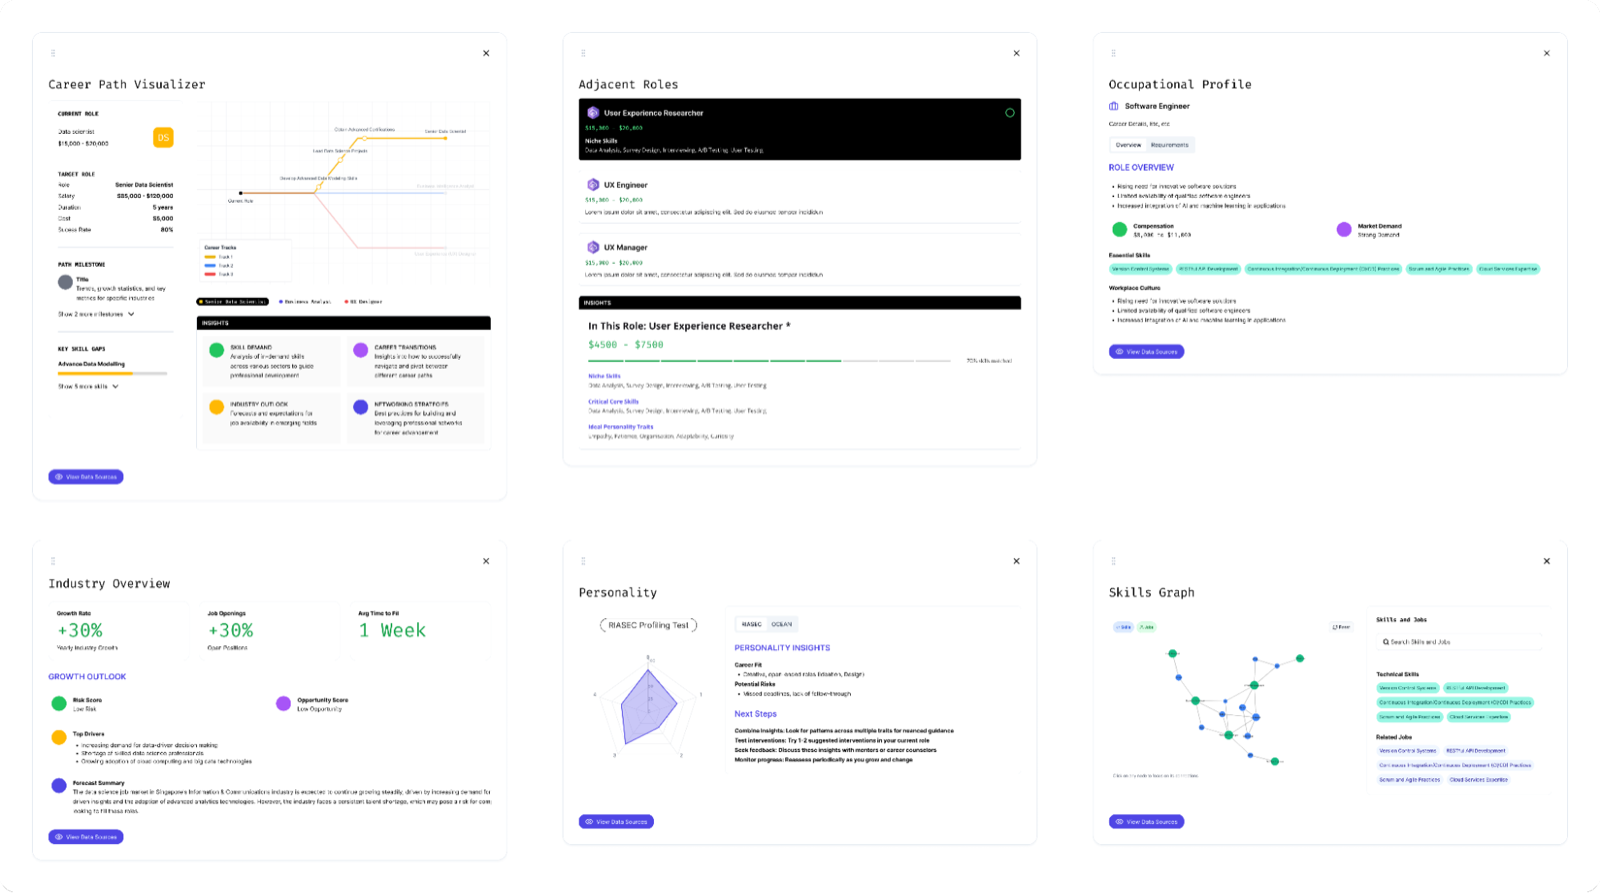This screenshot has width=1600, height=893.
Task: Expand Show 2 more milestones
Action: pyautogui.click(x=96, y=314)
